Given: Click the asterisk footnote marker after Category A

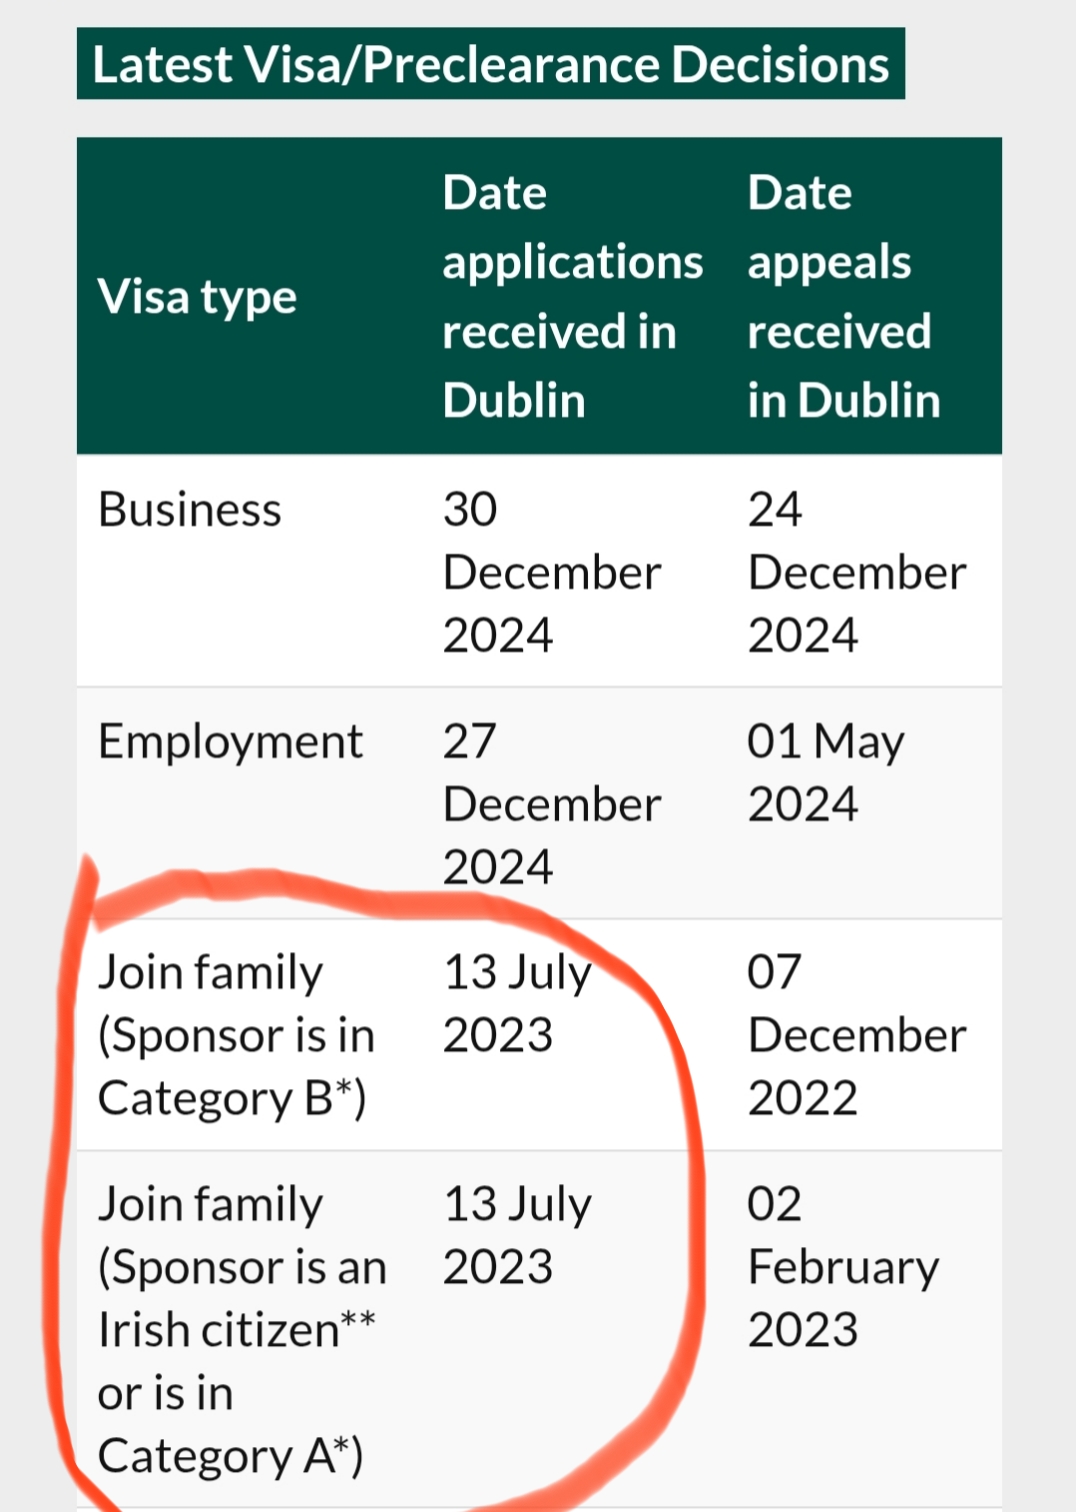Looking at the screenshot, I should pyautogui.click(x=343, y=1445).
